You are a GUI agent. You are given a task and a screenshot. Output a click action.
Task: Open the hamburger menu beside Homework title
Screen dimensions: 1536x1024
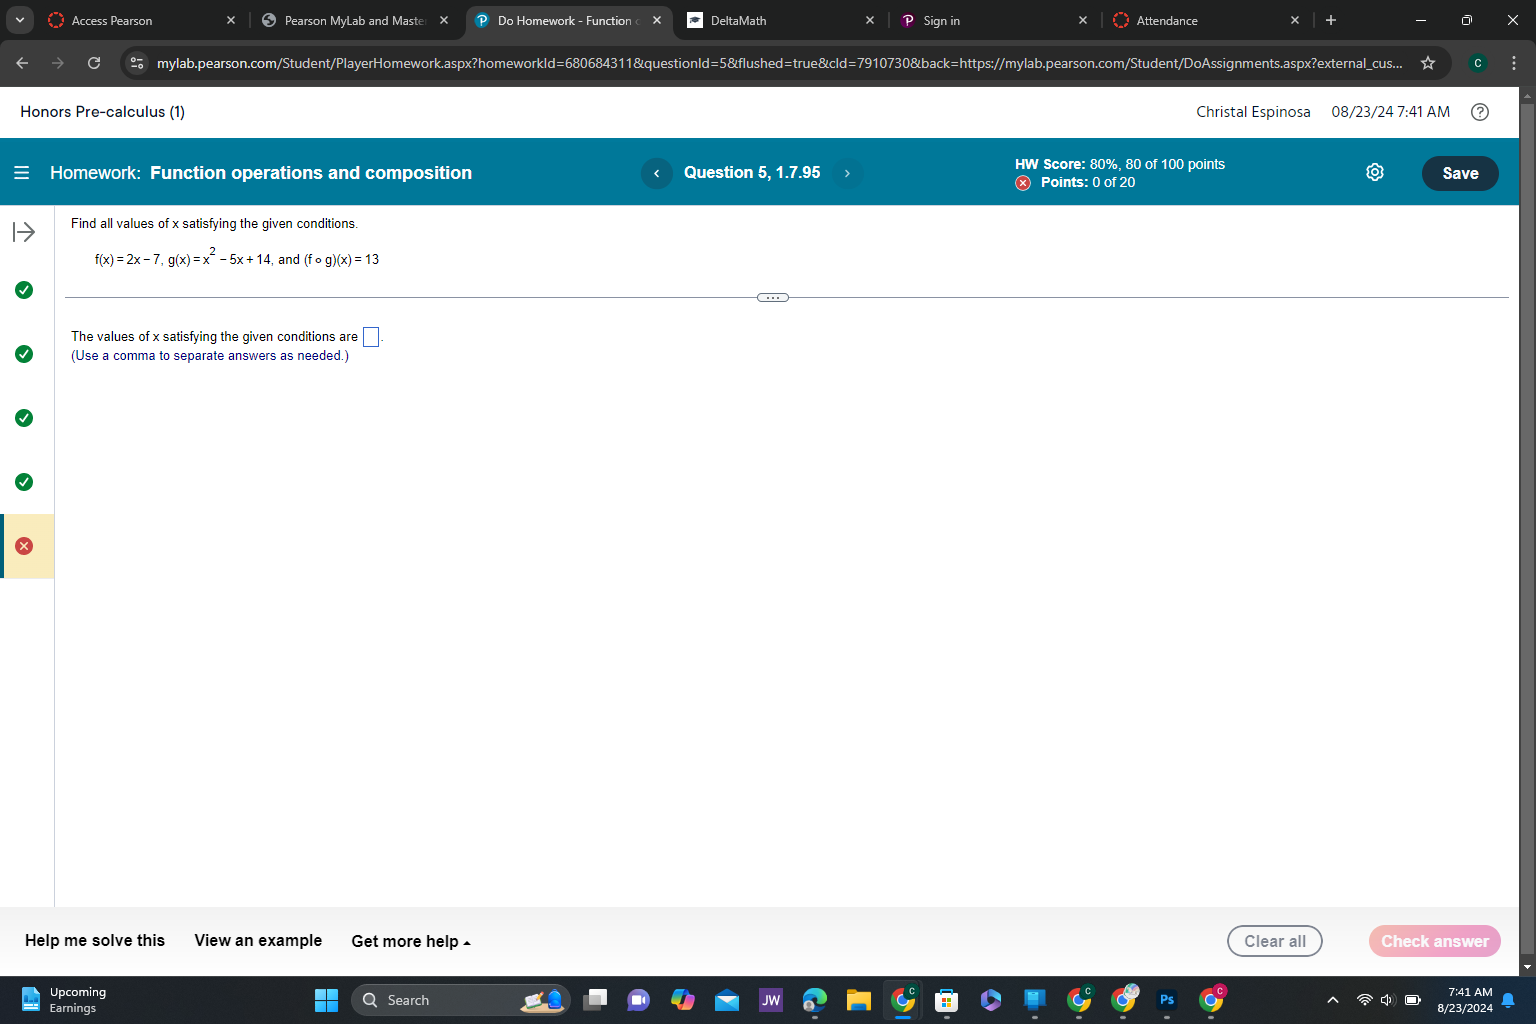pos(21,173)
